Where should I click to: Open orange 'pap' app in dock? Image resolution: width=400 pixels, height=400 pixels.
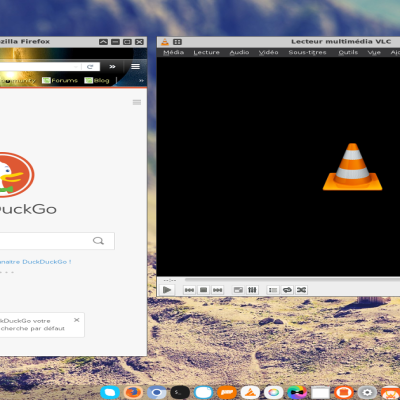coord(227,392)
